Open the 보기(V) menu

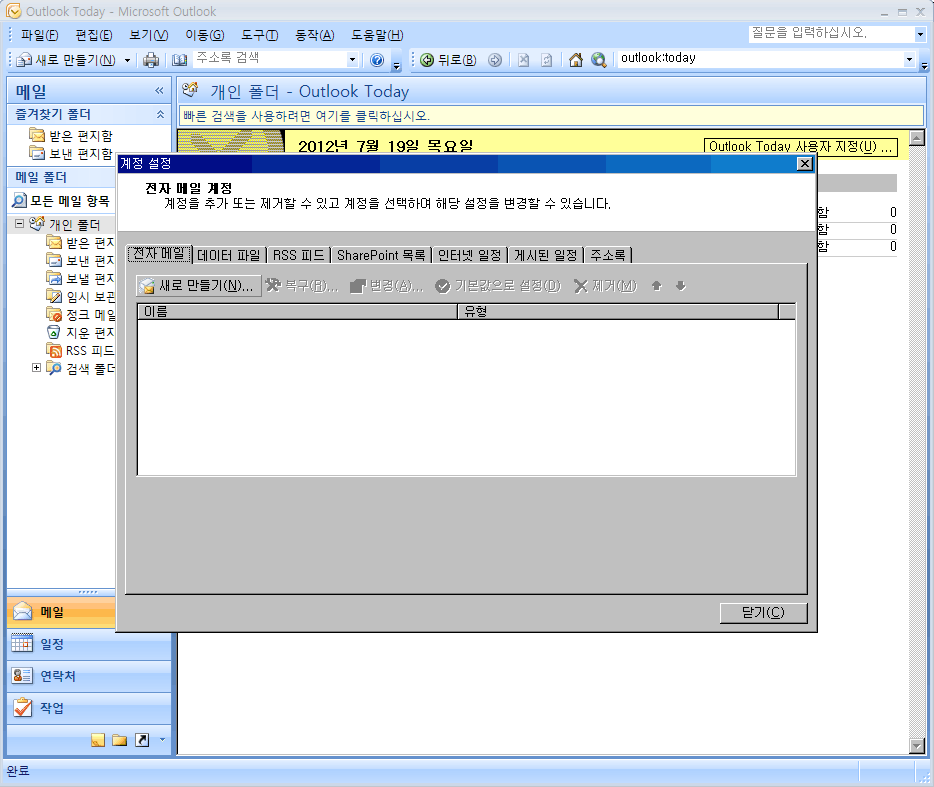(148, 35)
